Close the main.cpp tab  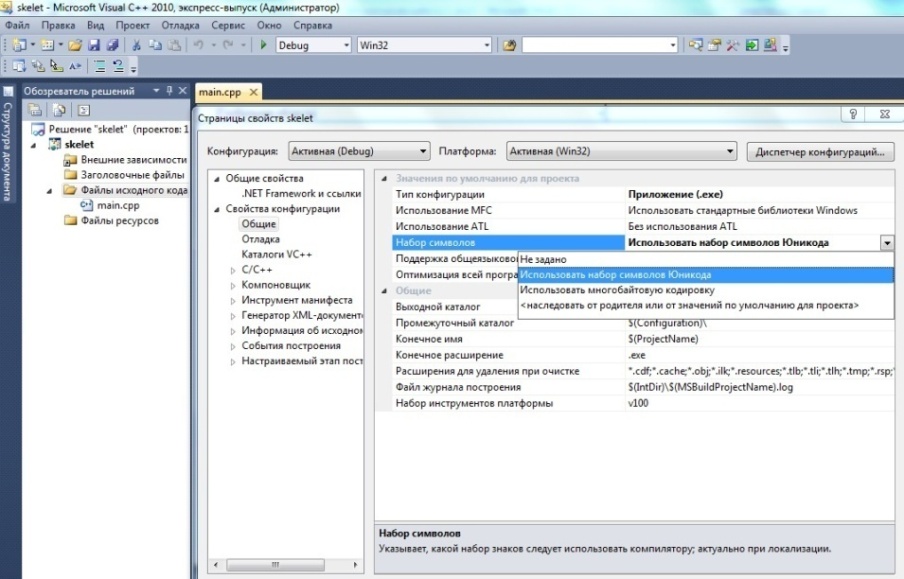[x=253, y=92]
